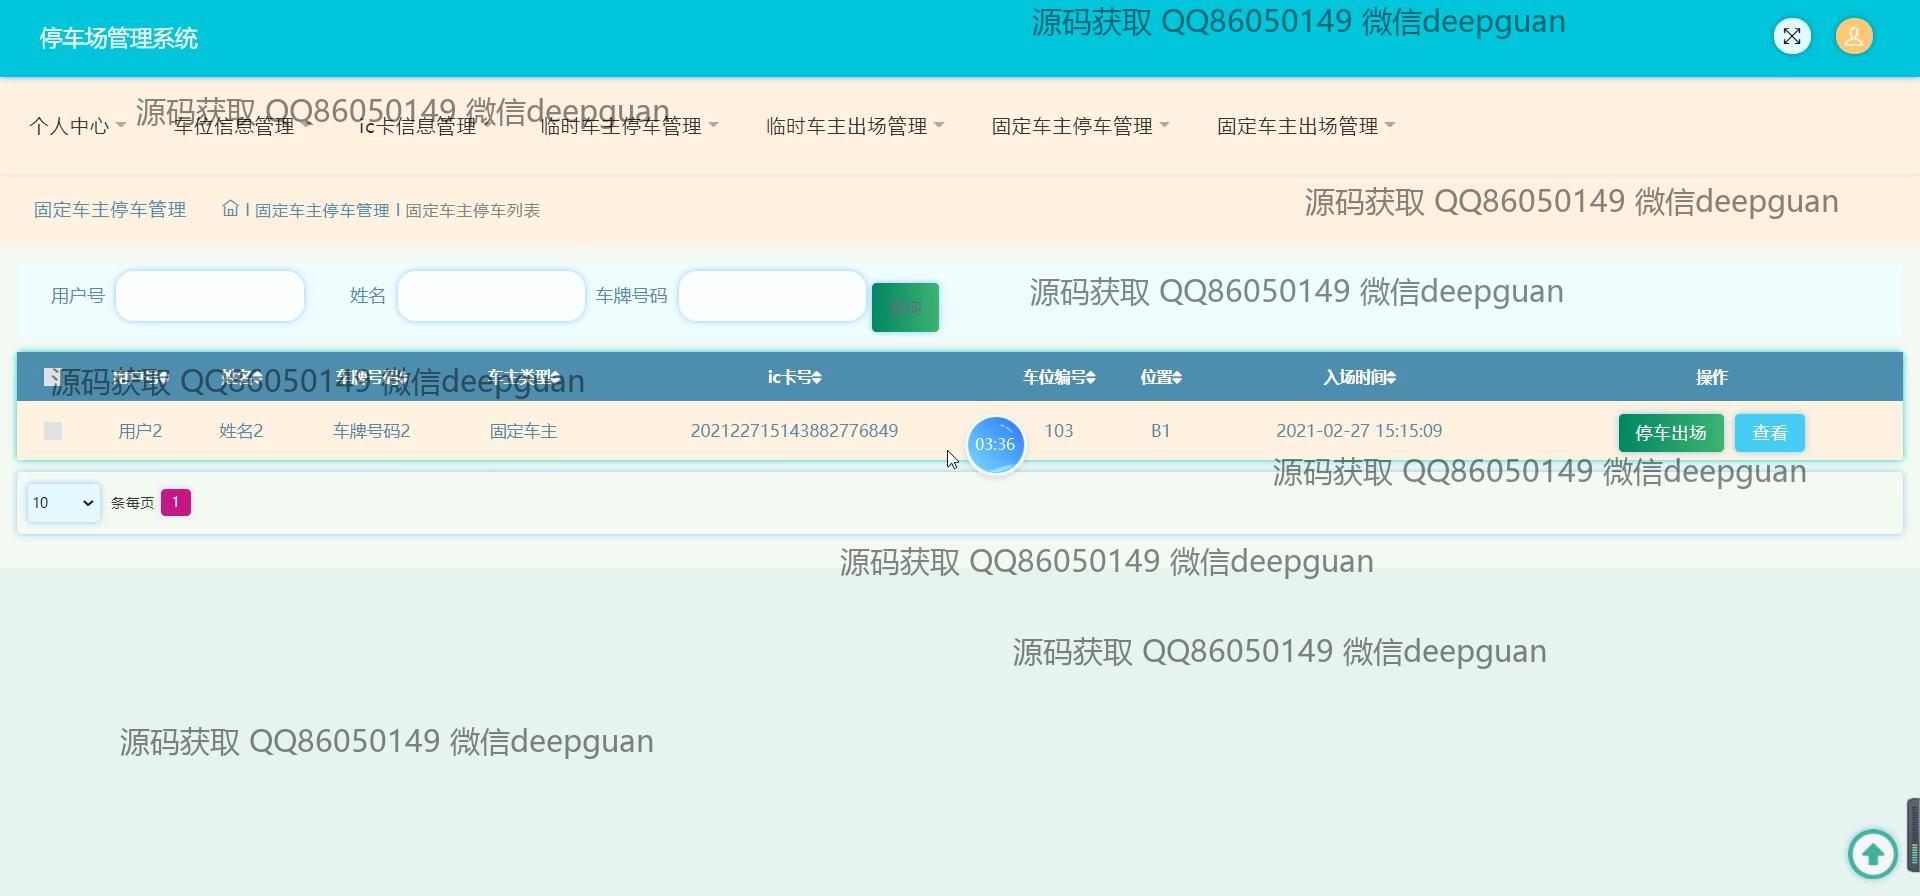Click the 查看 button in the row
The height and width of the screenshot is (896, 1920).
point(1769,433)
